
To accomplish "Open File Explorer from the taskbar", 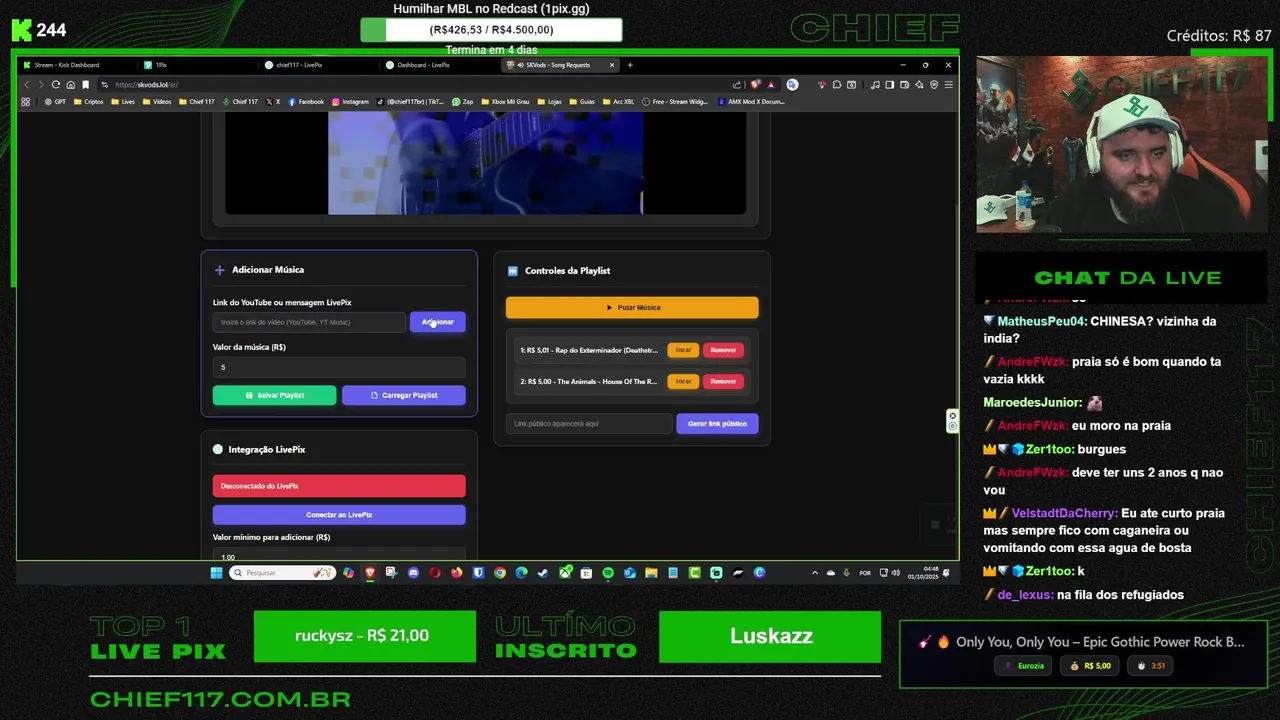I will pyautogui.click(x=651, y=573).
